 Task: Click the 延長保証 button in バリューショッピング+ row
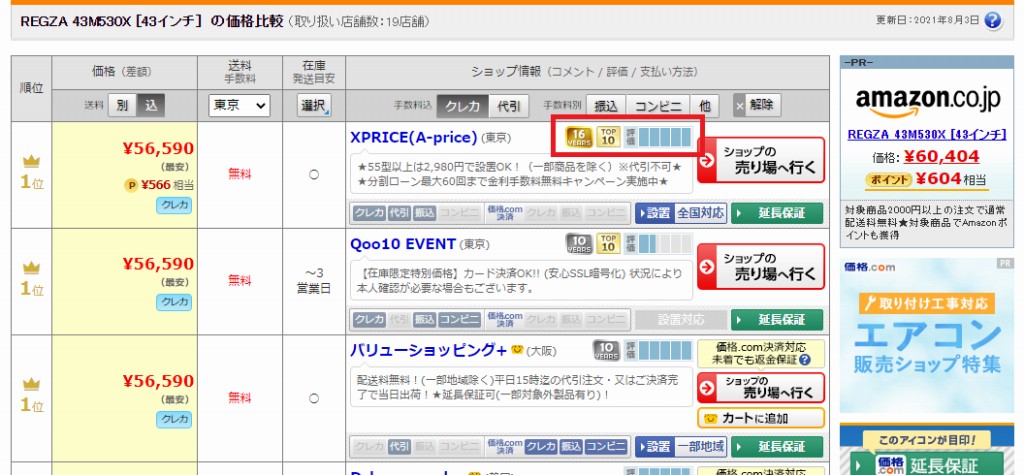click(x=777, y=447)
